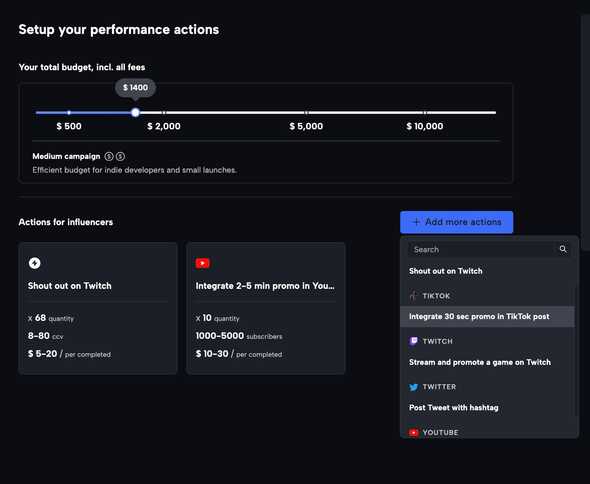The height and width of the screenshot is (484, 590).
Task: Set budget slider to $5,000 mark
Action: 306,113
